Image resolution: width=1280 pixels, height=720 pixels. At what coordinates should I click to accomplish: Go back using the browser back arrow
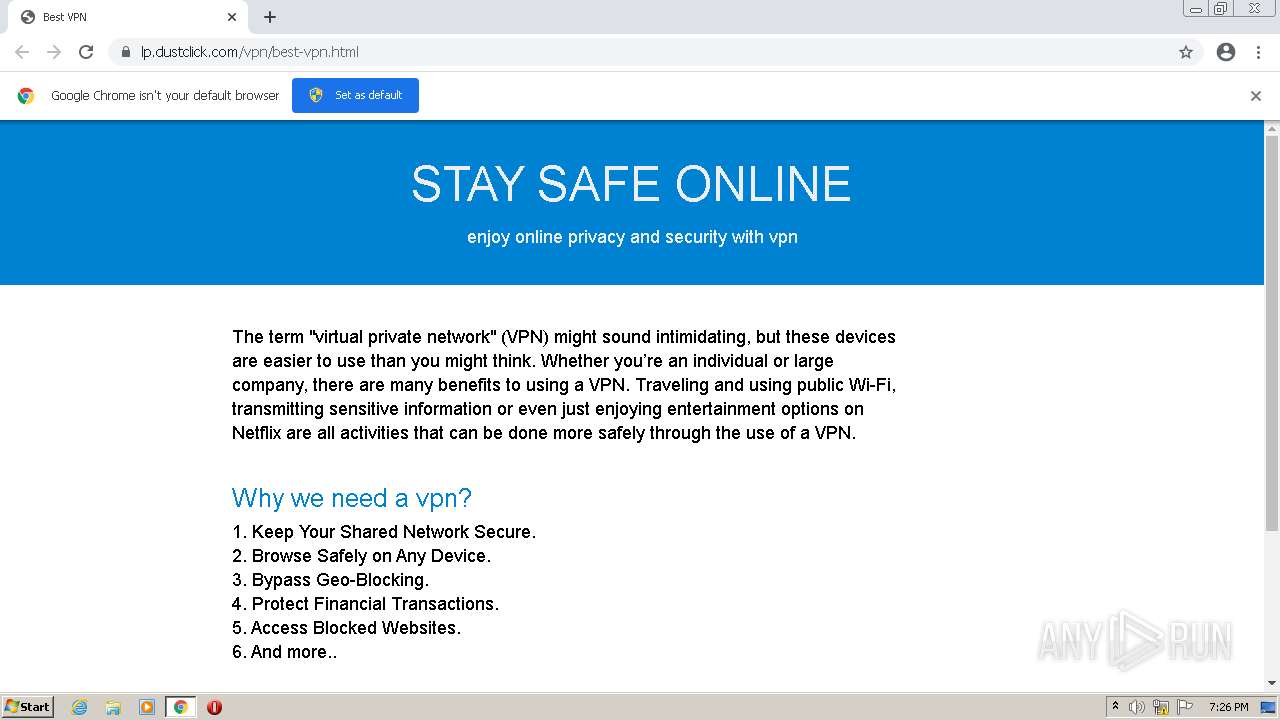[22, 52]
